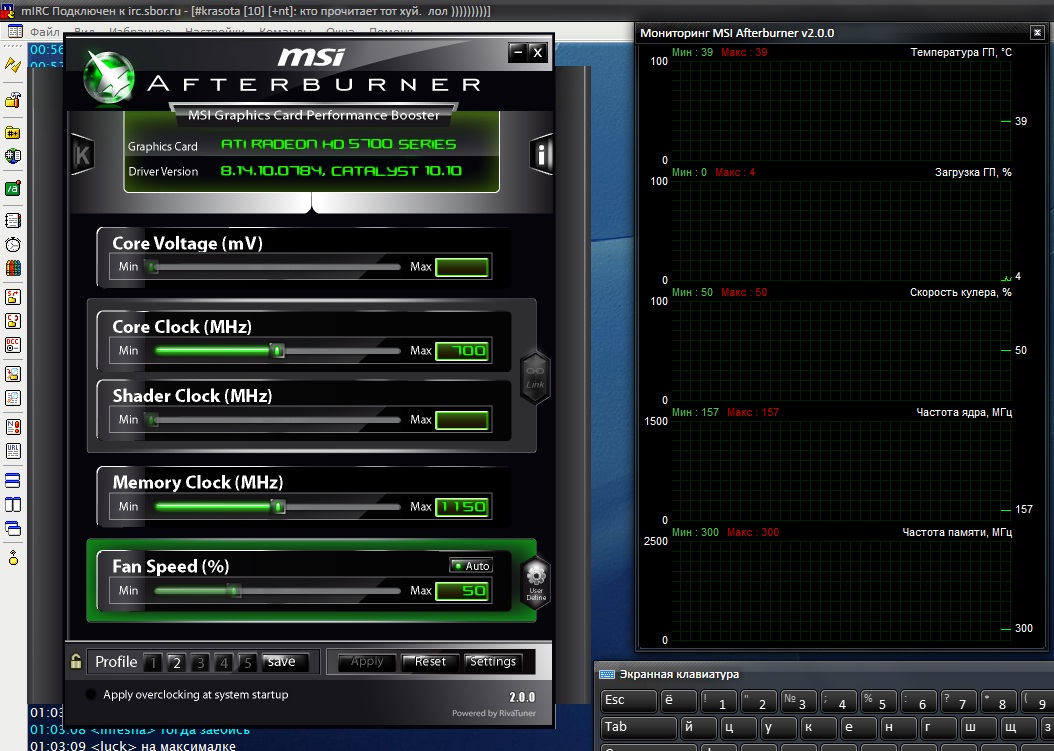Open mIRC DCC options icon
The width and height of the screenshot is (1054, 751).
[13, 345]
